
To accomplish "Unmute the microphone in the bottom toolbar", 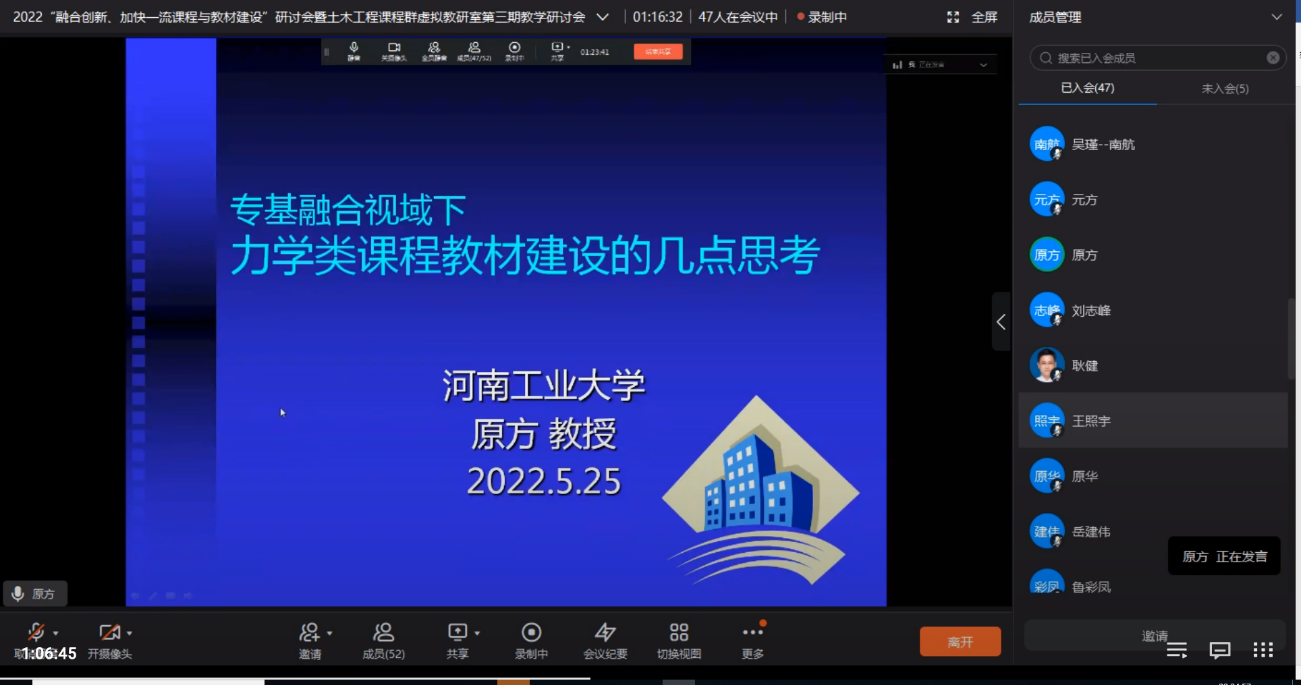I will tap(36, 633).
